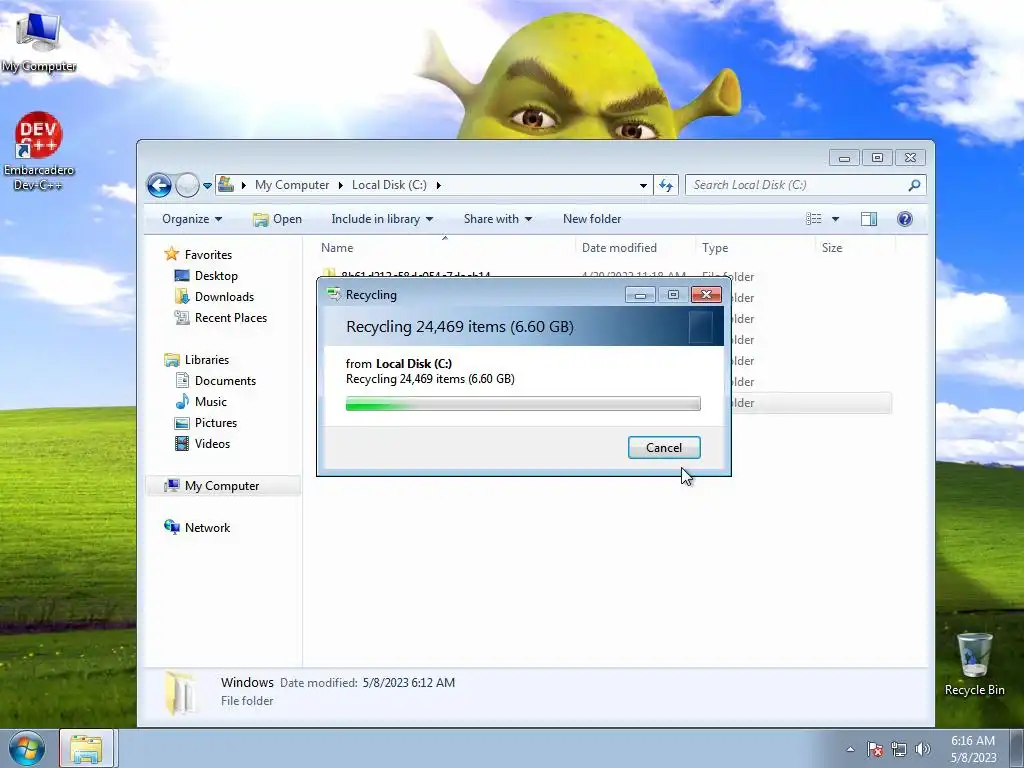Open the network tray icon
The height and width of the screenshot is (768, 1024).
click(899, 749)
